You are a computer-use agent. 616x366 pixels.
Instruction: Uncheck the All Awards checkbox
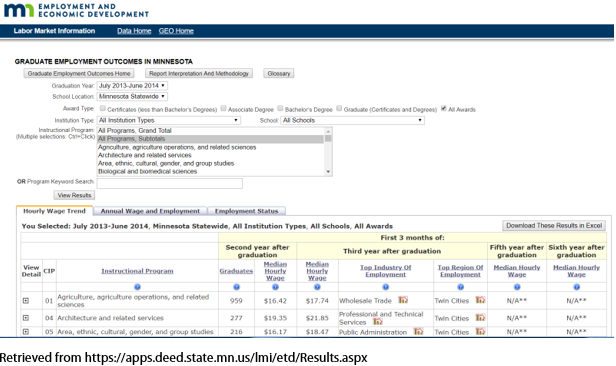[x=444, y=108]
